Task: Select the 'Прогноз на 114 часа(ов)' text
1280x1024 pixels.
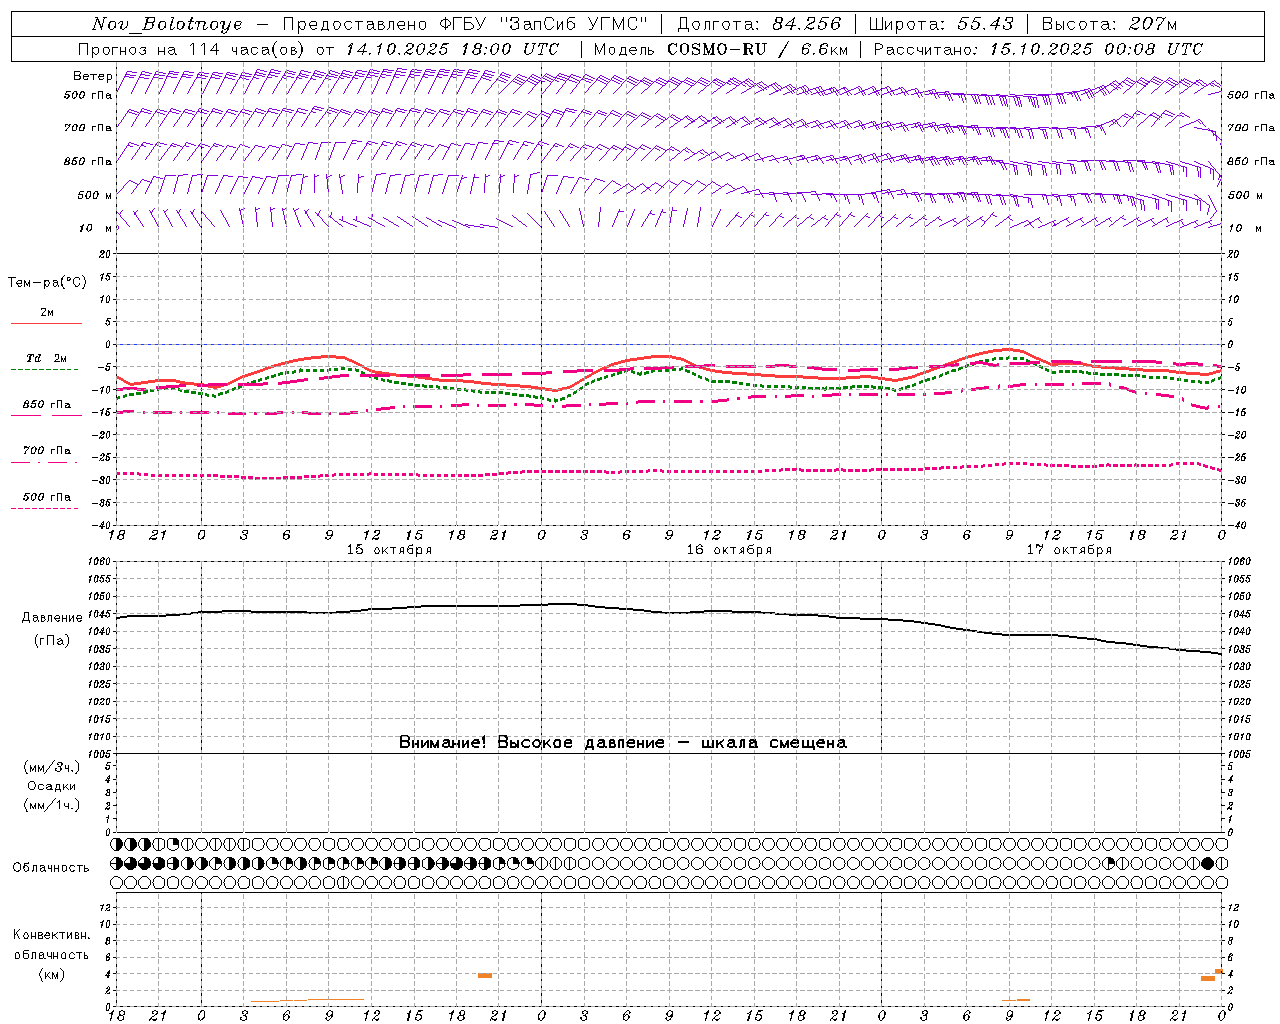Action: [x=193, y=49]
